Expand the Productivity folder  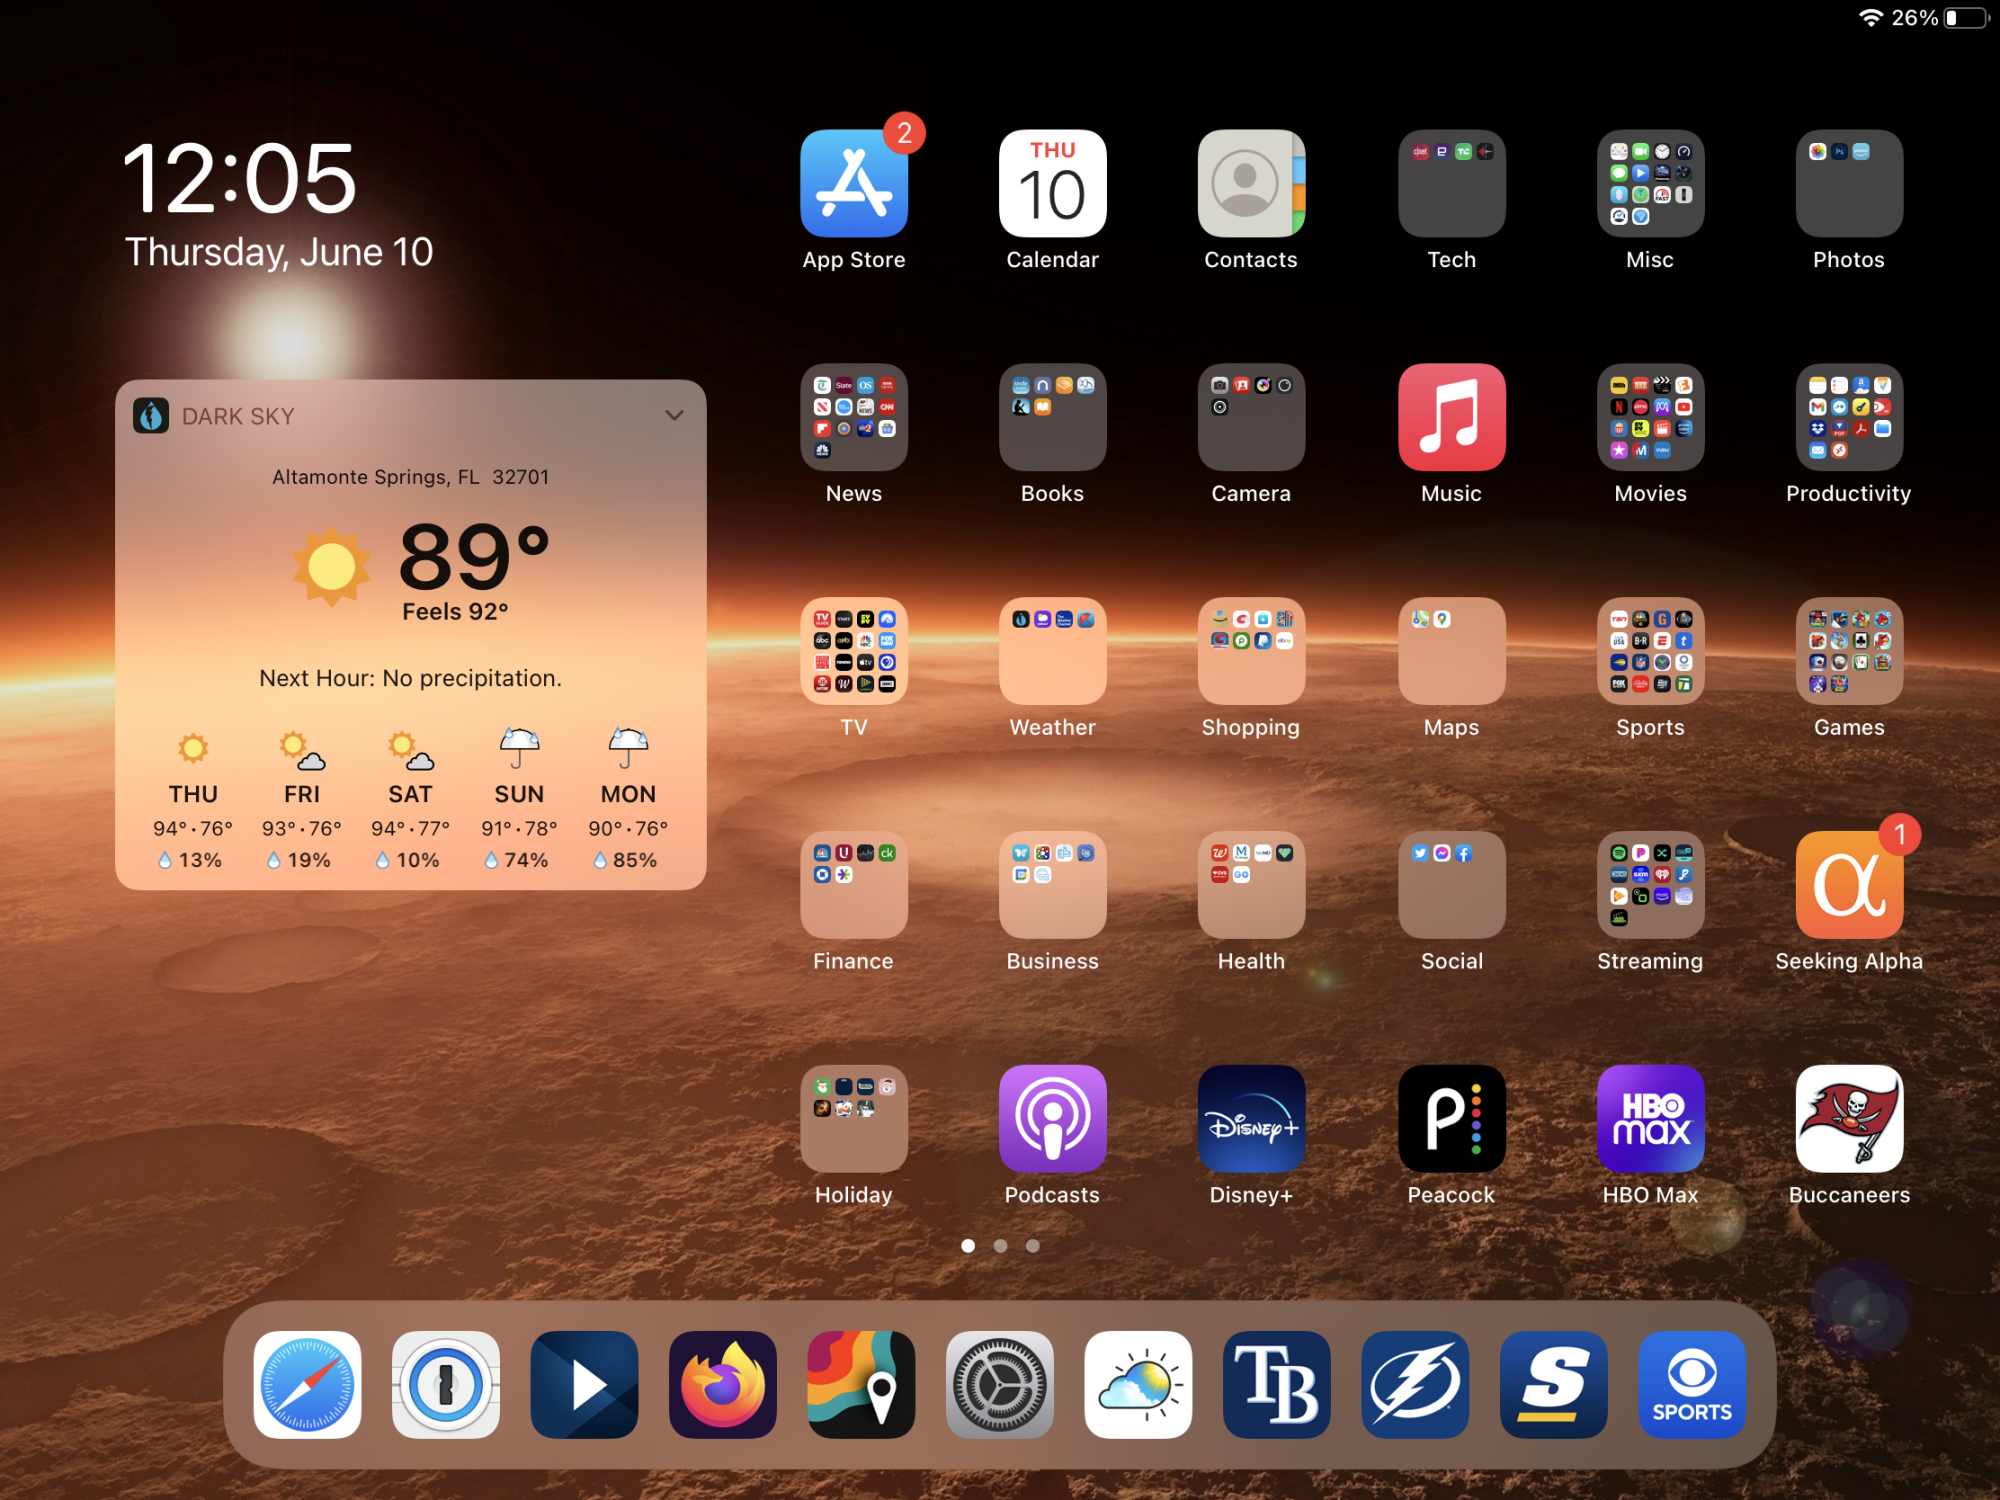1849,417
